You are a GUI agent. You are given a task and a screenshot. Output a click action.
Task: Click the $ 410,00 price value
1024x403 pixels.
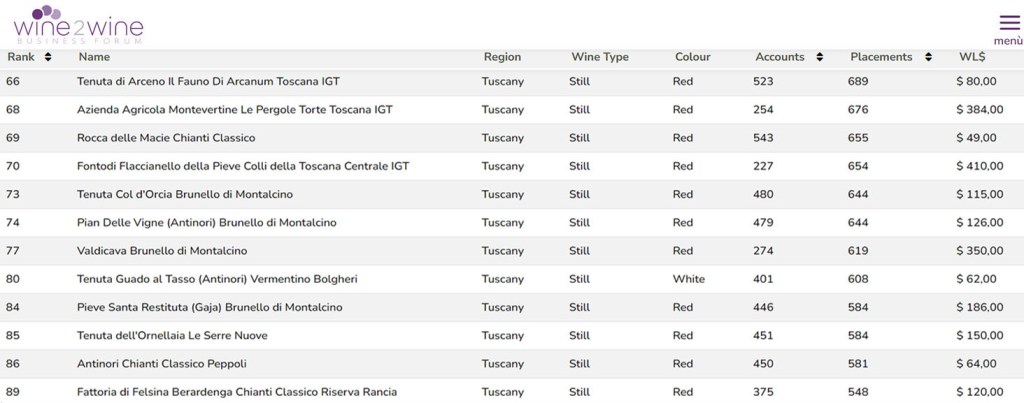[979, 166]
